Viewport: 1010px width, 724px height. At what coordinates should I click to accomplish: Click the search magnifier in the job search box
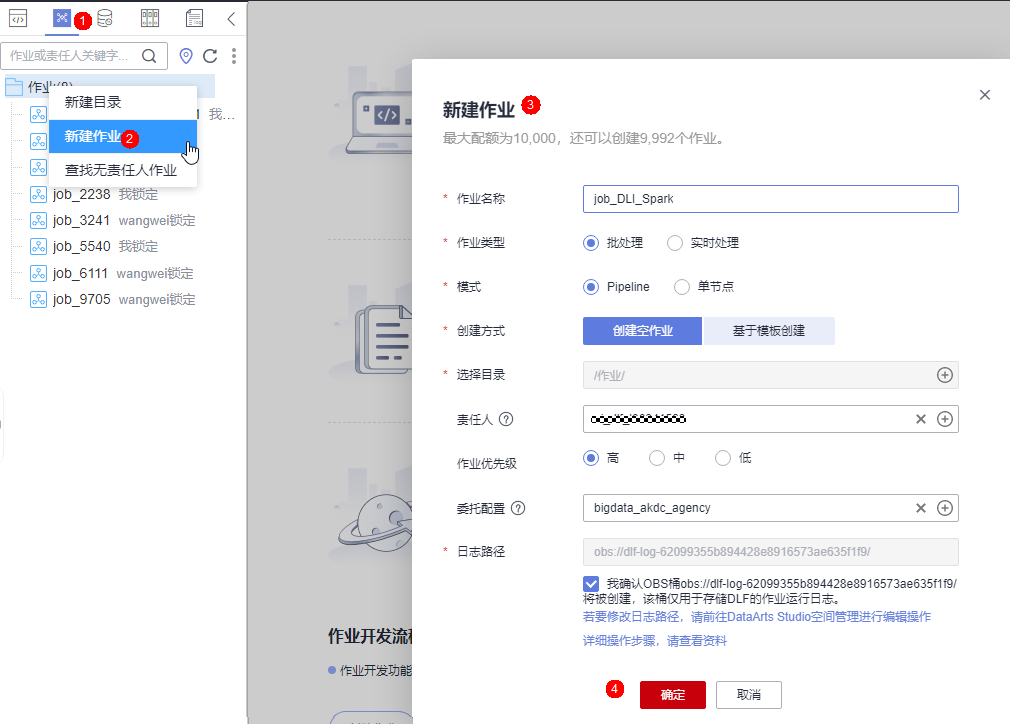(x=151, y=56)
